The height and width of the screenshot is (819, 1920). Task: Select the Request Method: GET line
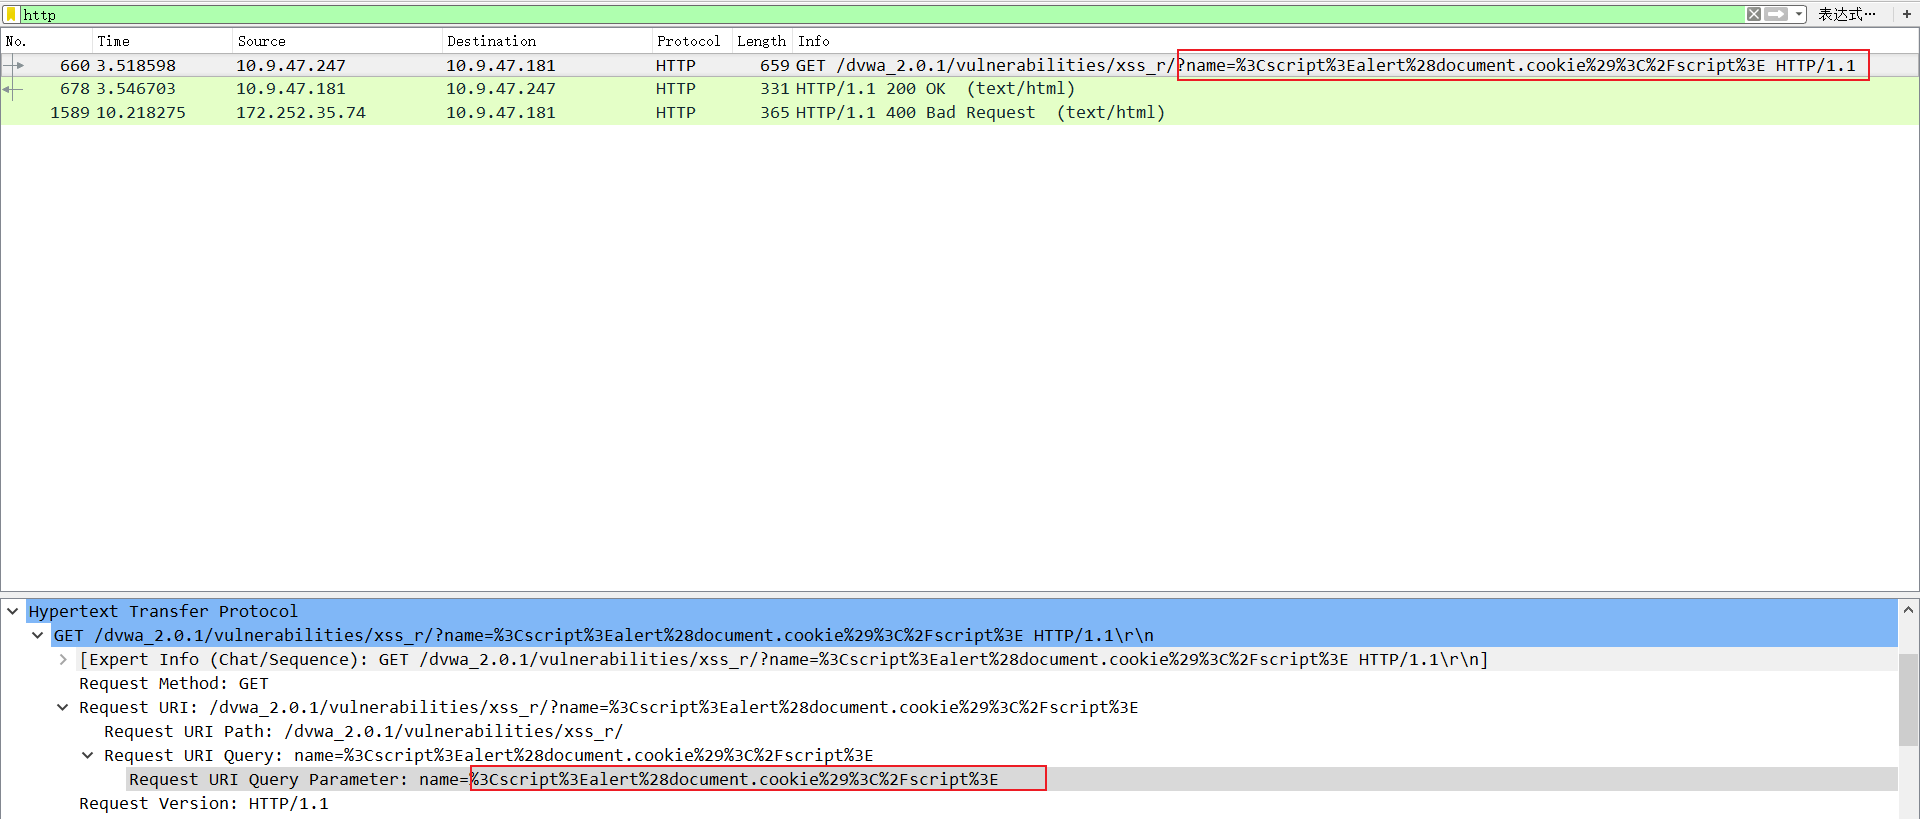pos(174,683)
